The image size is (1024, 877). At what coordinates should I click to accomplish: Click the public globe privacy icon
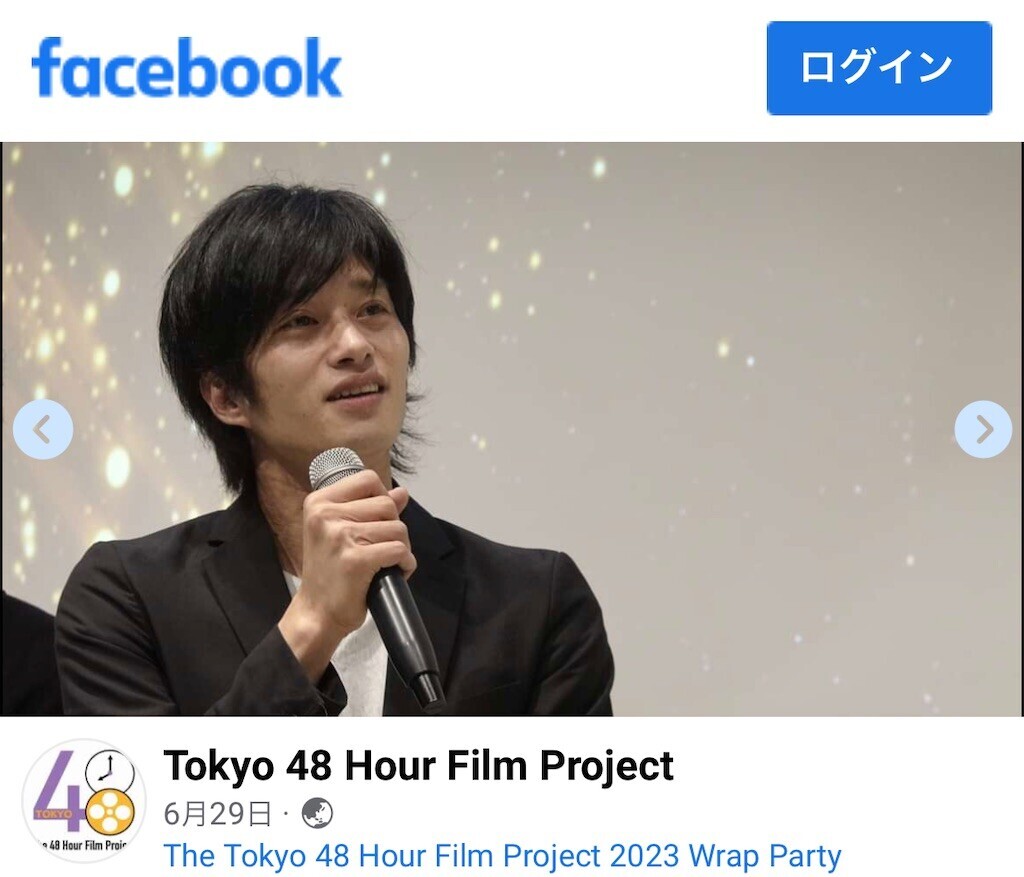coord(317,814)
